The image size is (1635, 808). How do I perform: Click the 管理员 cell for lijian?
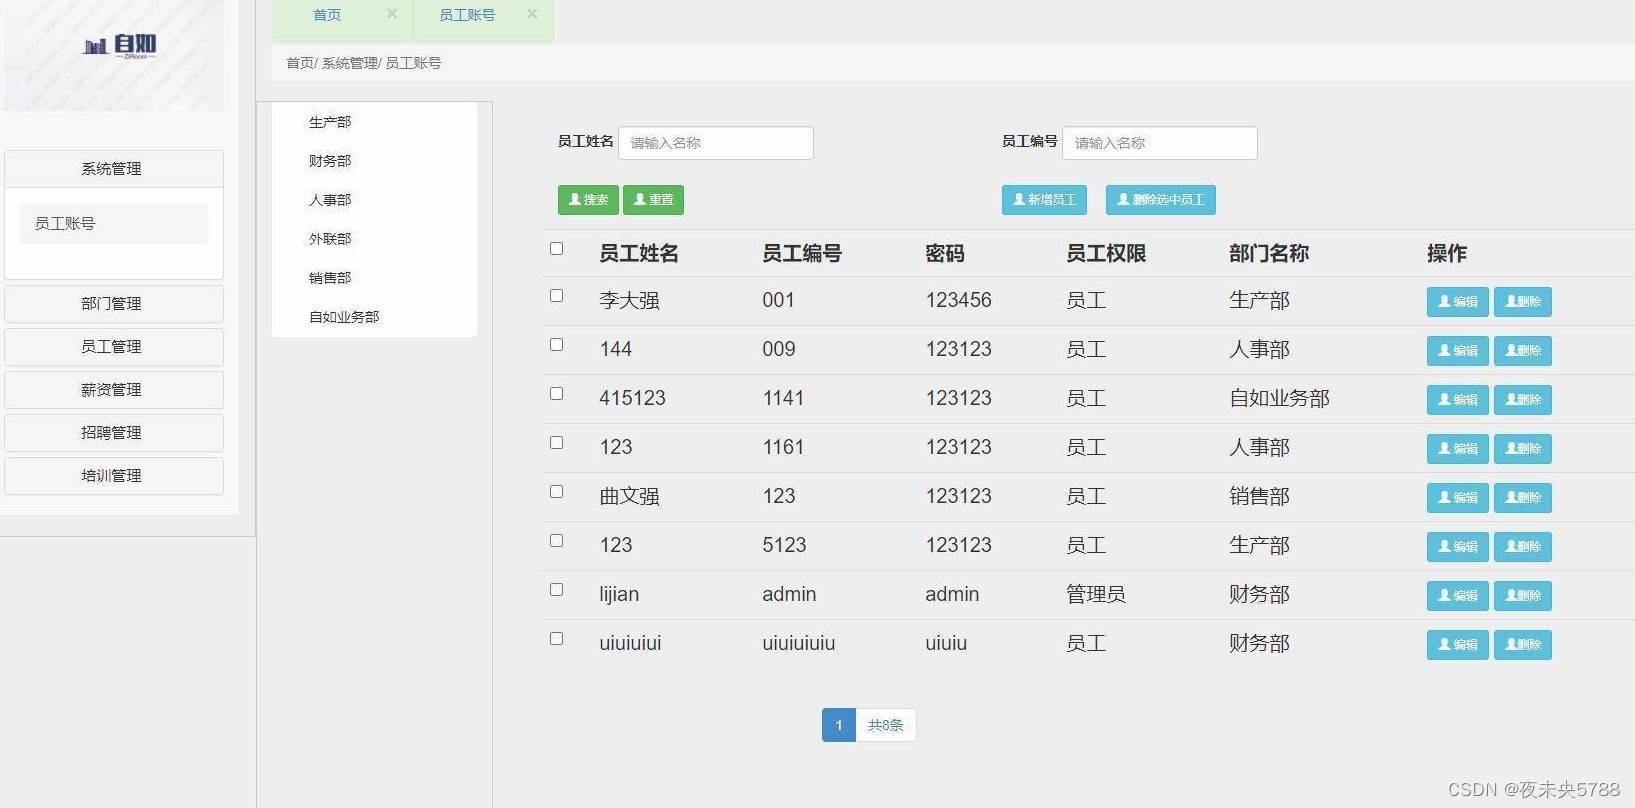tap(1096, 595)
